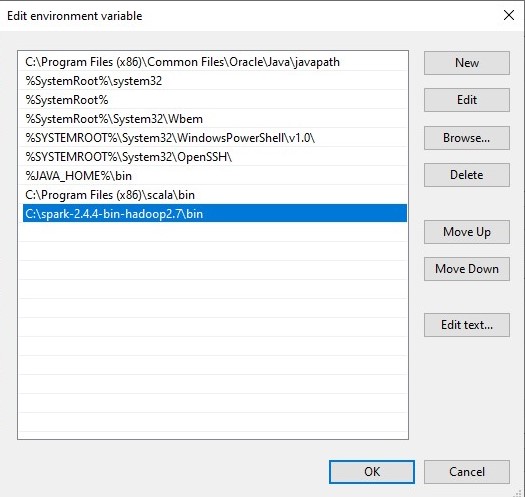Close the Edit environment variable dialog
Image resolution: width=525 pixels, height=497 pixels.
pyautogui.click(x=509, y=15)
